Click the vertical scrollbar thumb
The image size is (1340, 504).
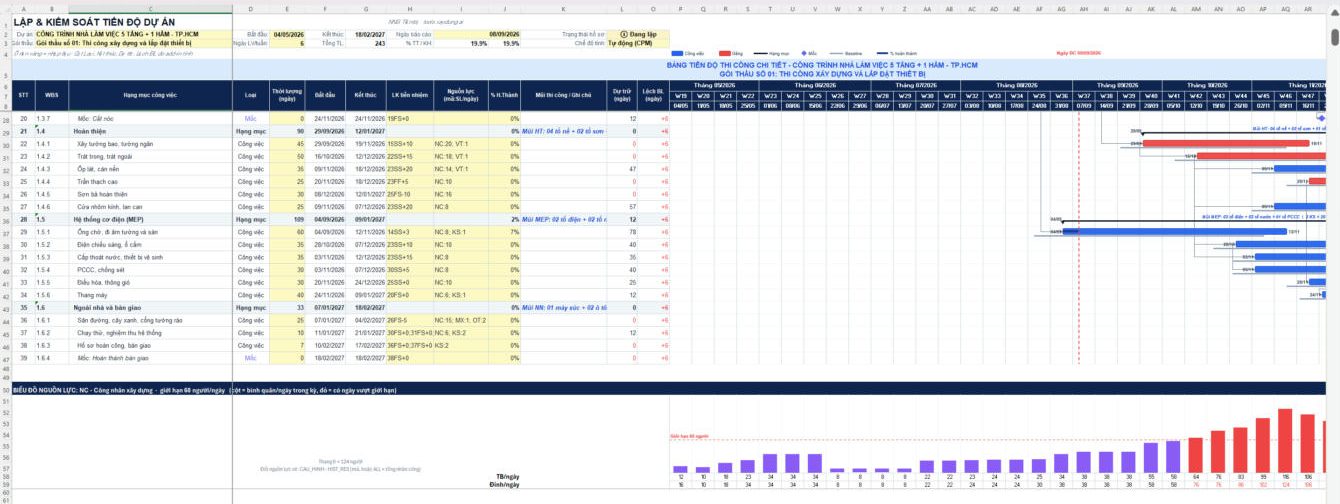pos(1334,36)
